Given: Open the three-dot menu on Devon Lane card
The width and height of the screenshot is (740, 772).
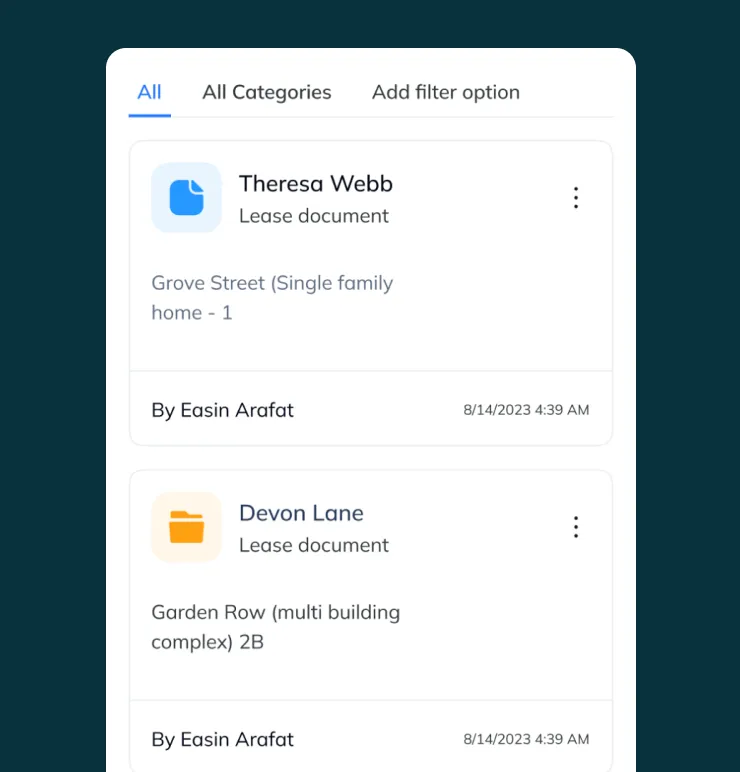Looking at the screenshot, I should click(x=575, y=527).
